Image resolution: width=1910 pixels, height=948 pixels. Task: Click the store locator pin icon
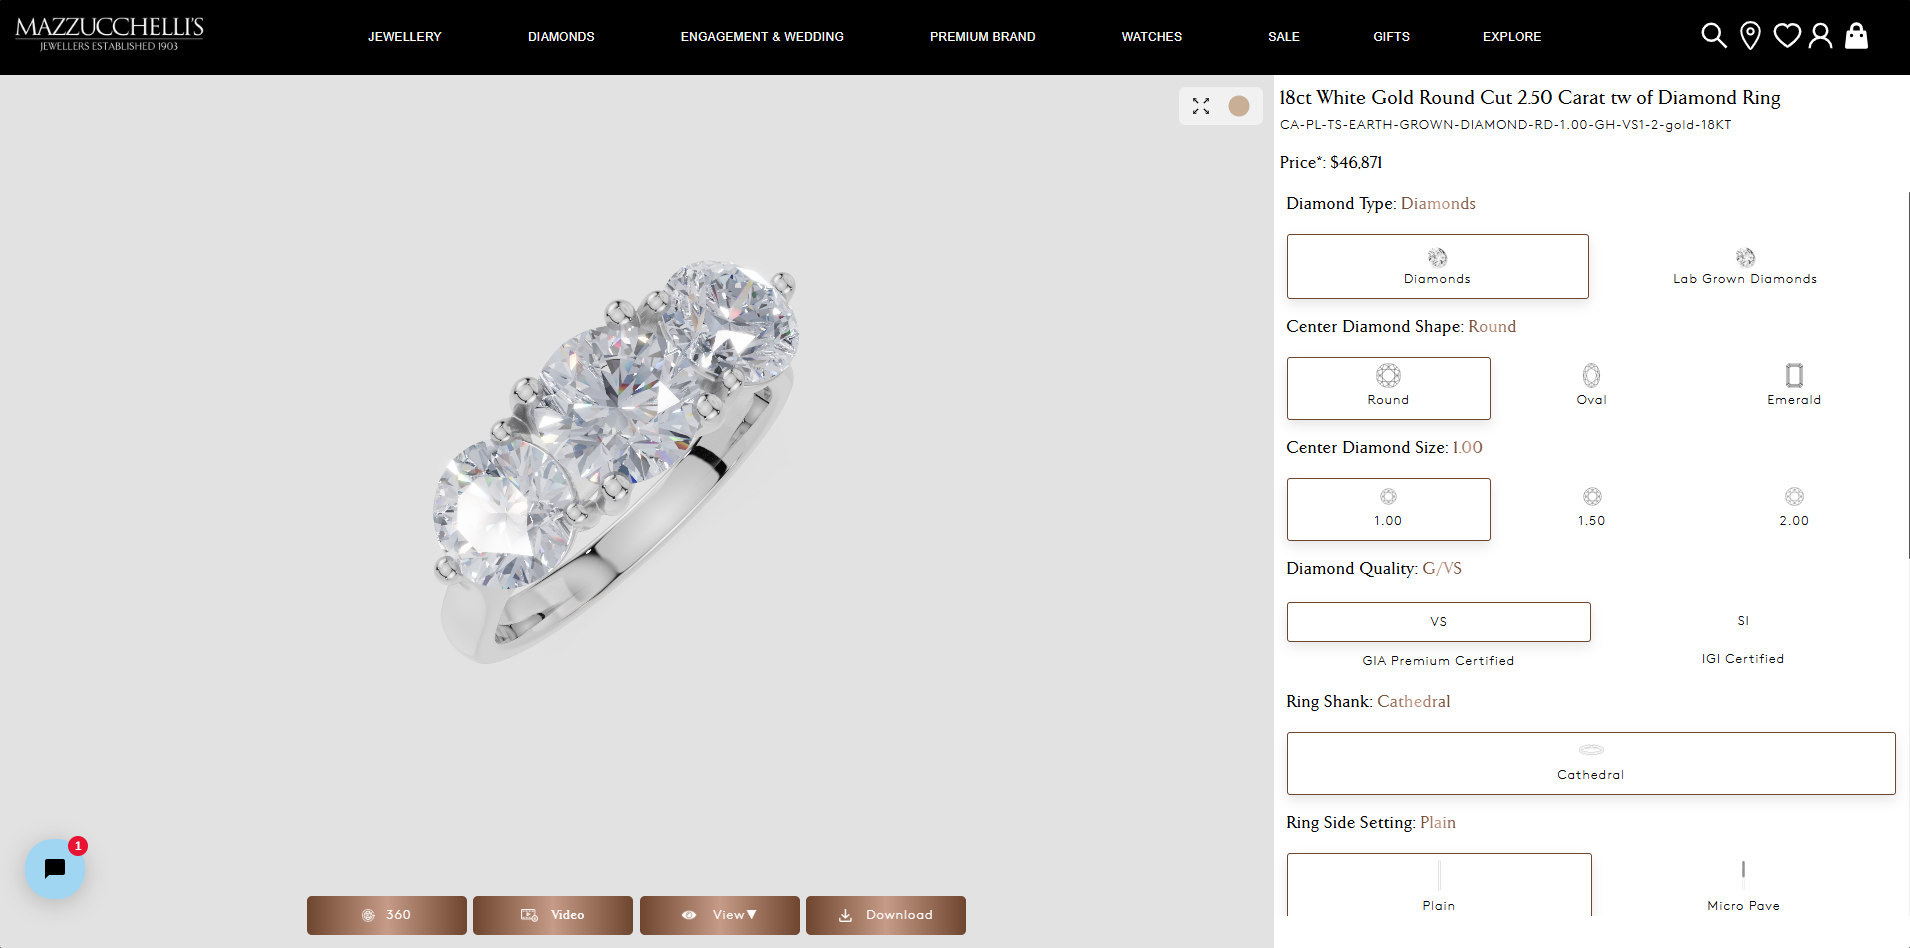(1750, 36)
